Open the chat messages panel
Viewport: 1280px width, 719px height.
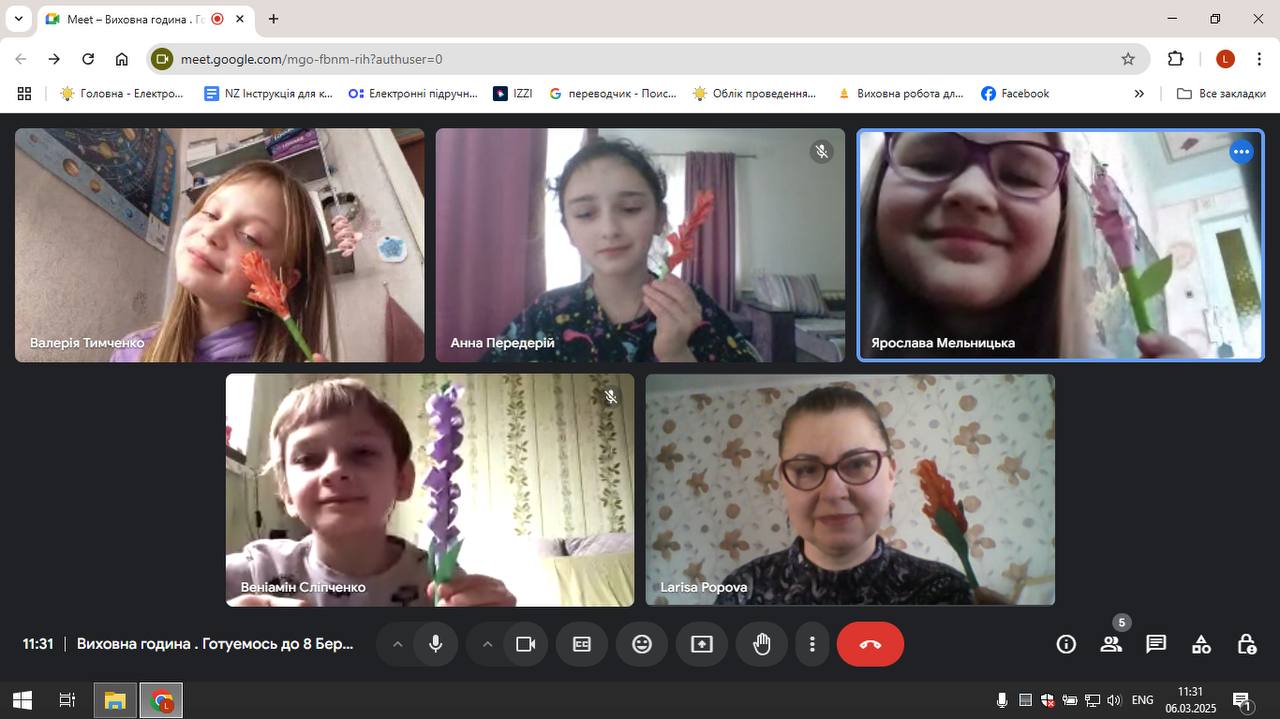pos(1156,644)
